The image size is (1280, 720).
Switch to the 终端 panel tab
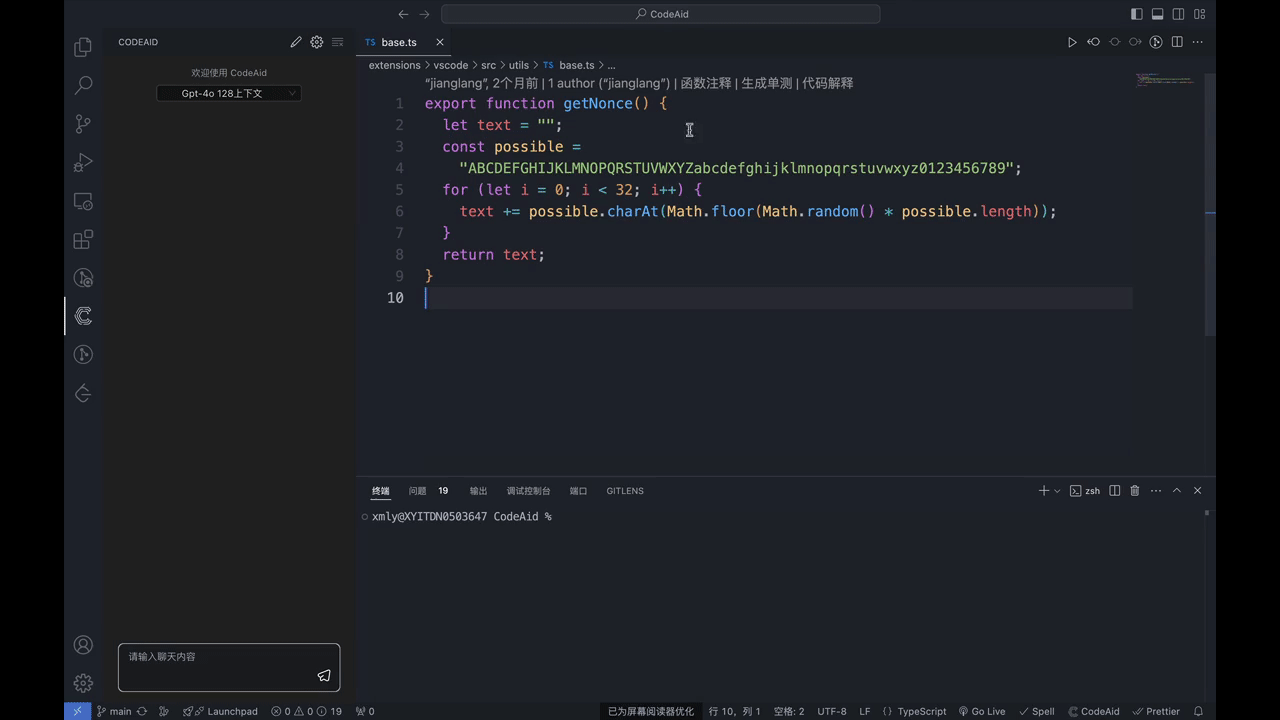coord(381,491)
